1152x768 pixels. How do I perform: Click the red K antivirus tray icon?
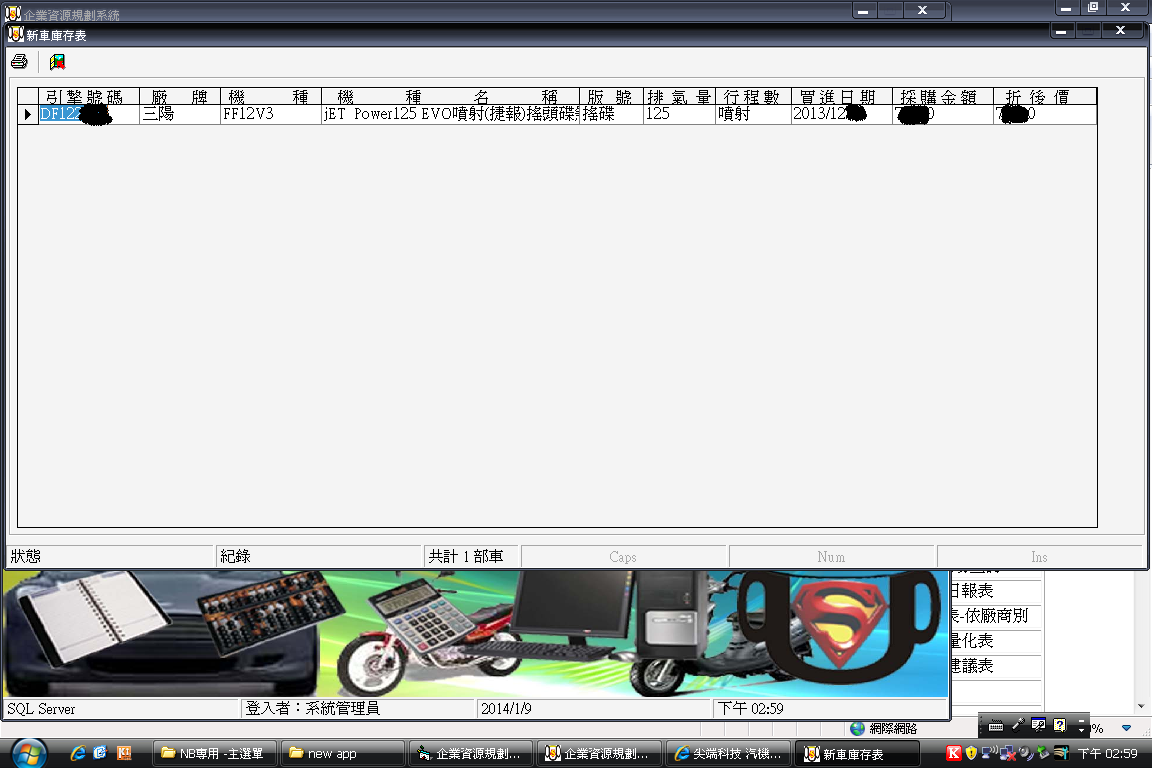[954, 753]
